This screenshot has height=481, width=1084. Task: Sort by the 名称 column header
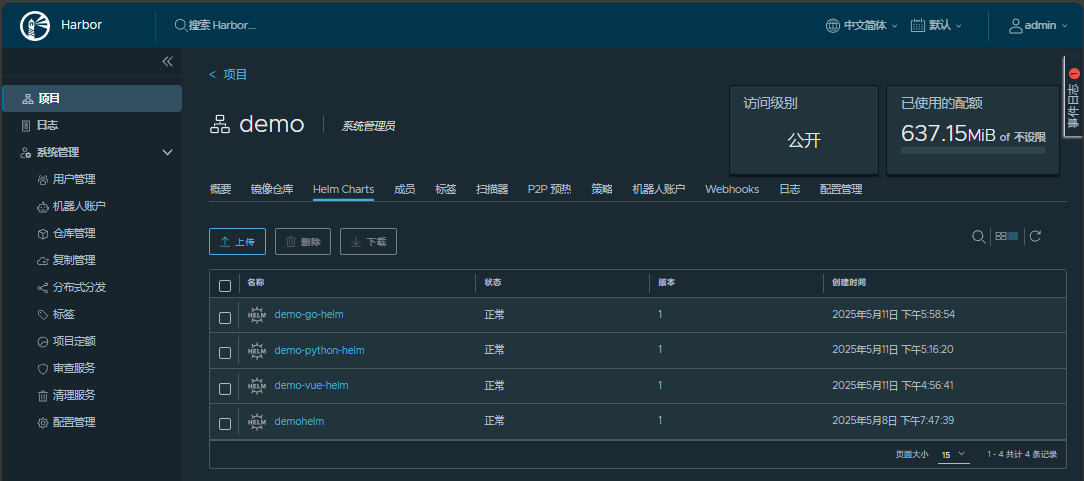(256, 283)
